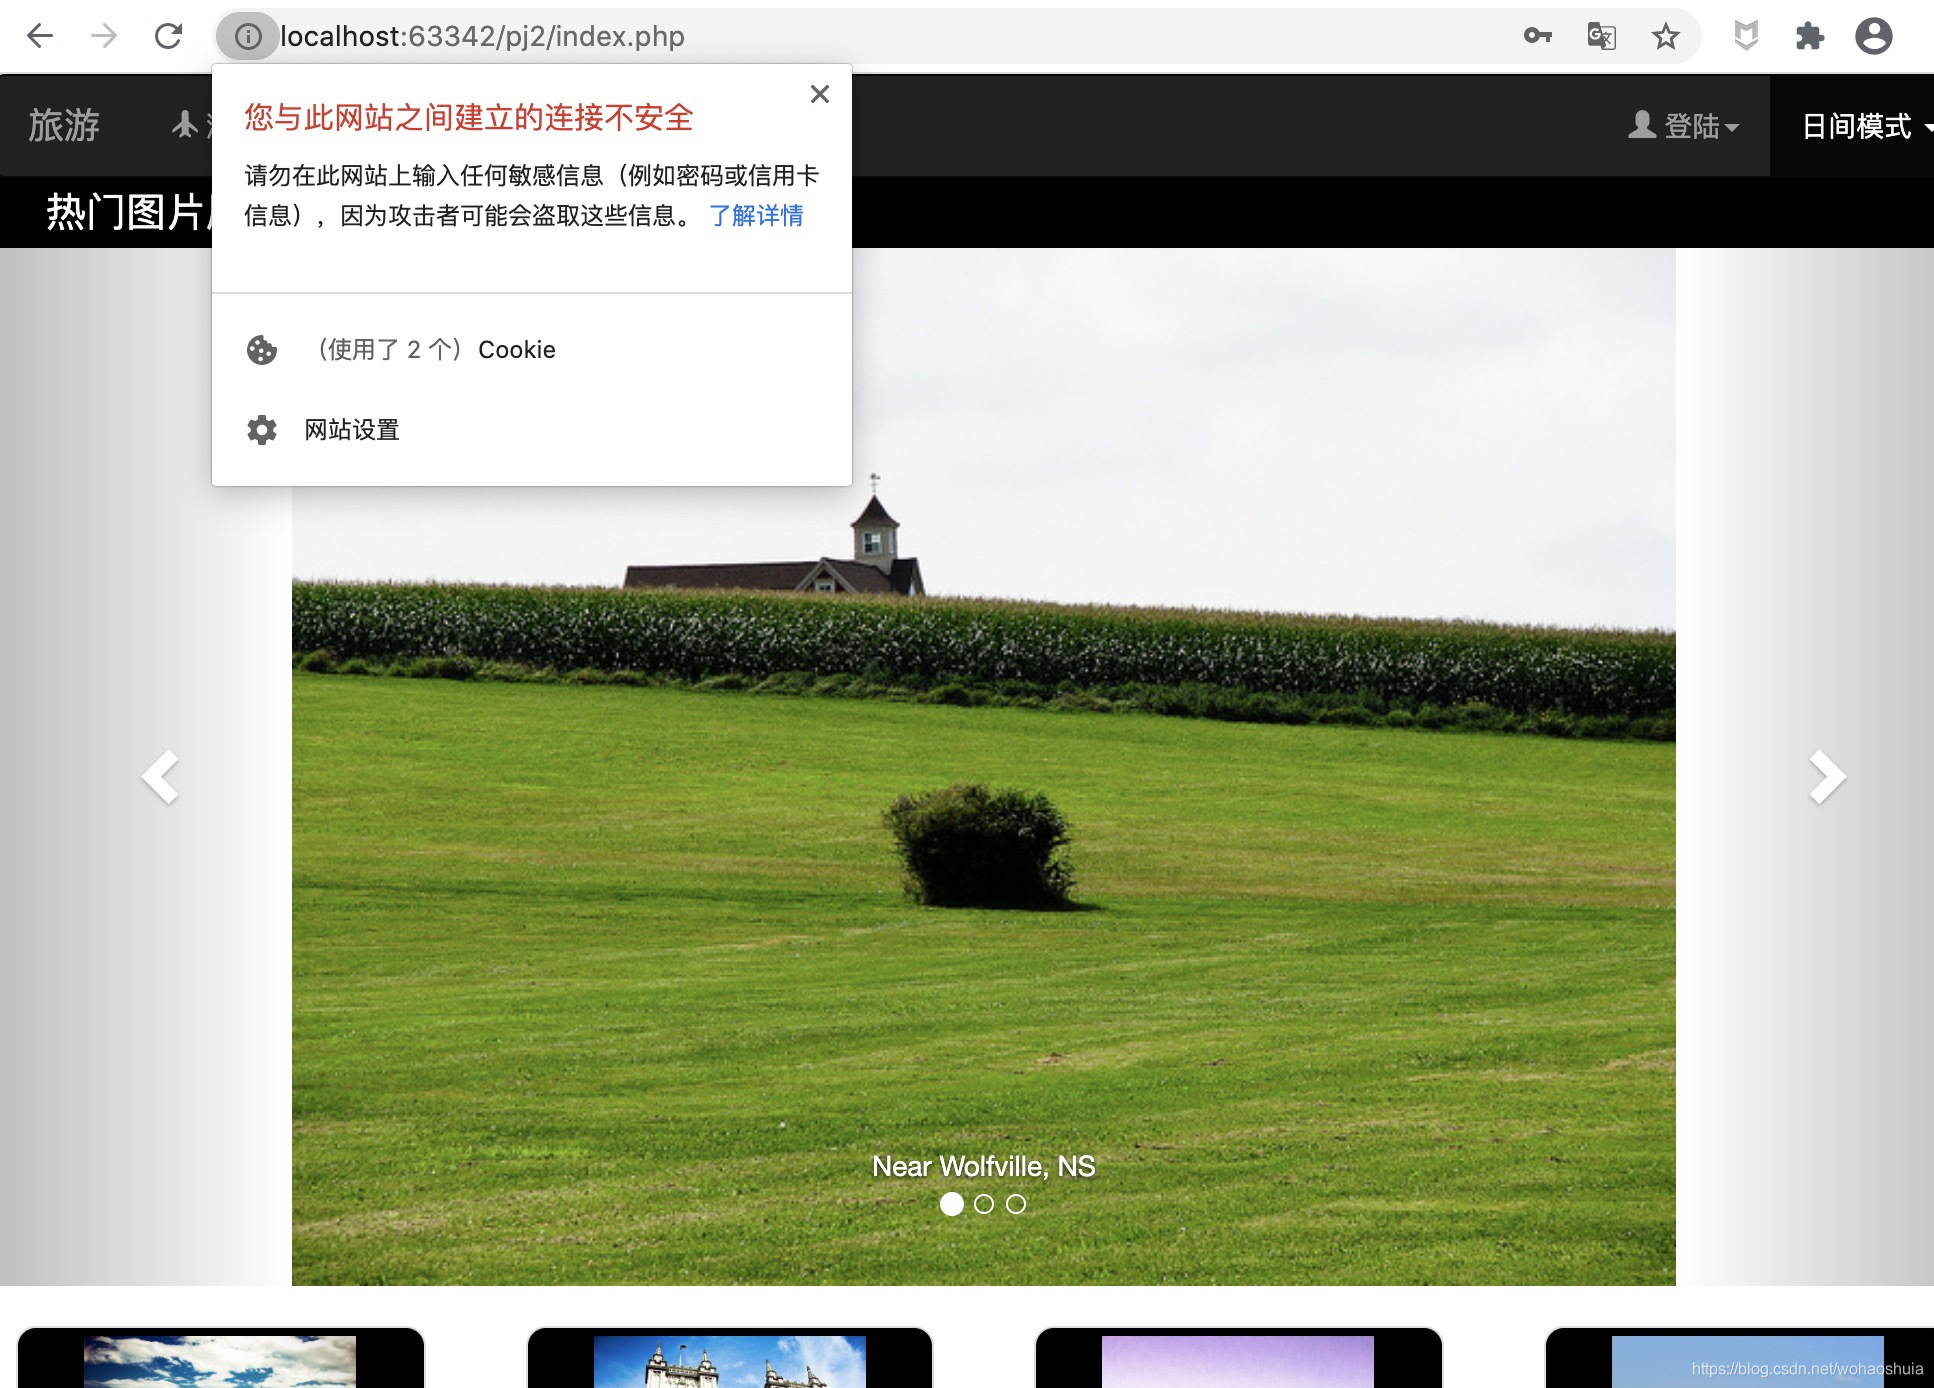
Task: Go to next carousel slide arrow
Action: tap(1827, 777)
